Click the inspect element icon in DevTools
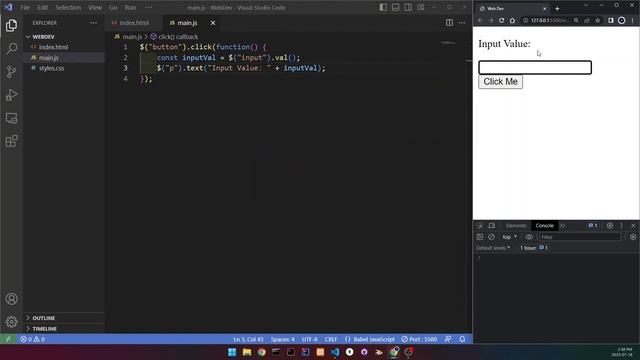 point(480,226)
